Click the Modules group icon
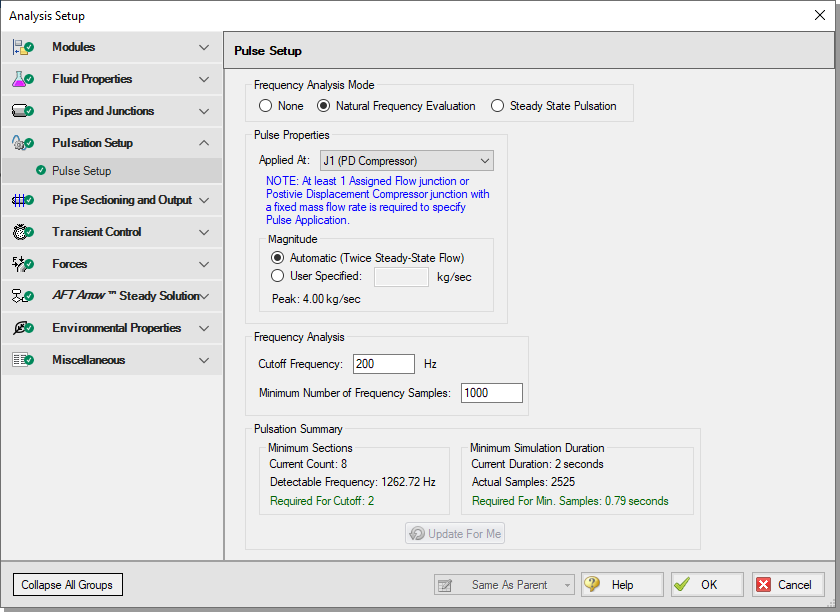 point(22,47)
